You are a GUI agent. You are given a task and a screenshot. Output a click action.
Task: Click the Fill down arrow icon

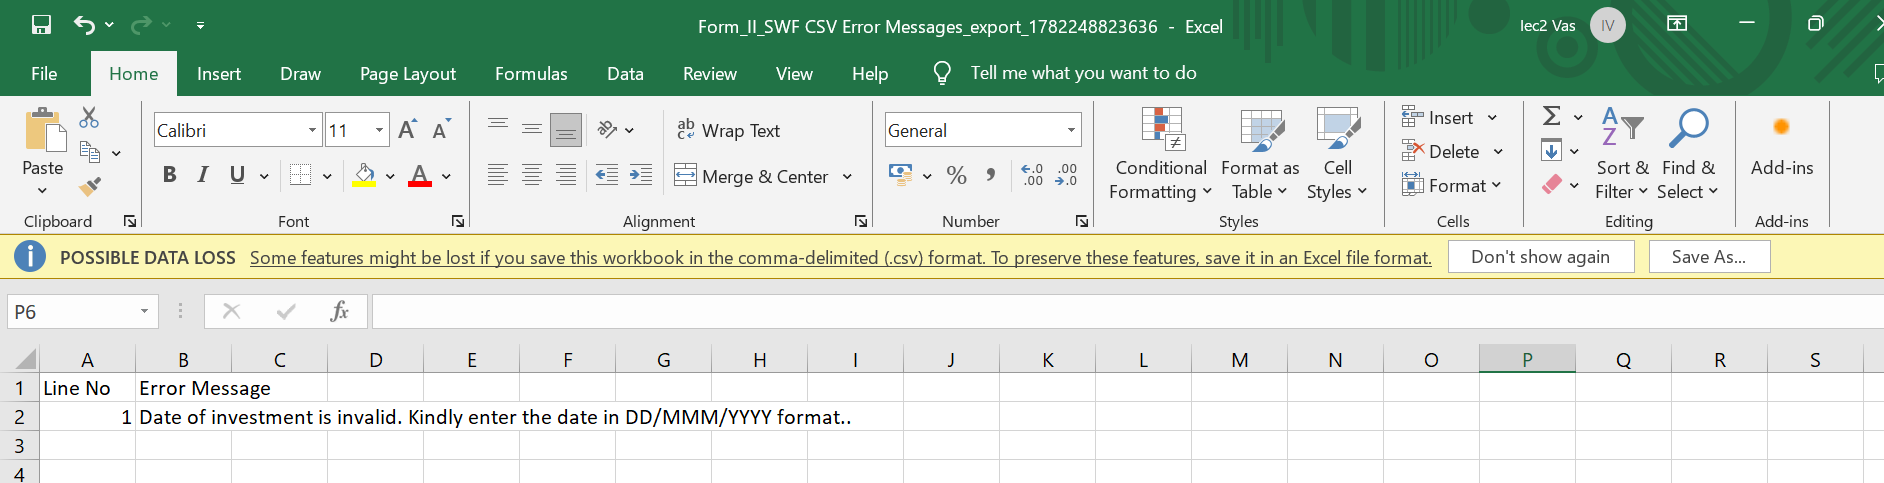1551,151
